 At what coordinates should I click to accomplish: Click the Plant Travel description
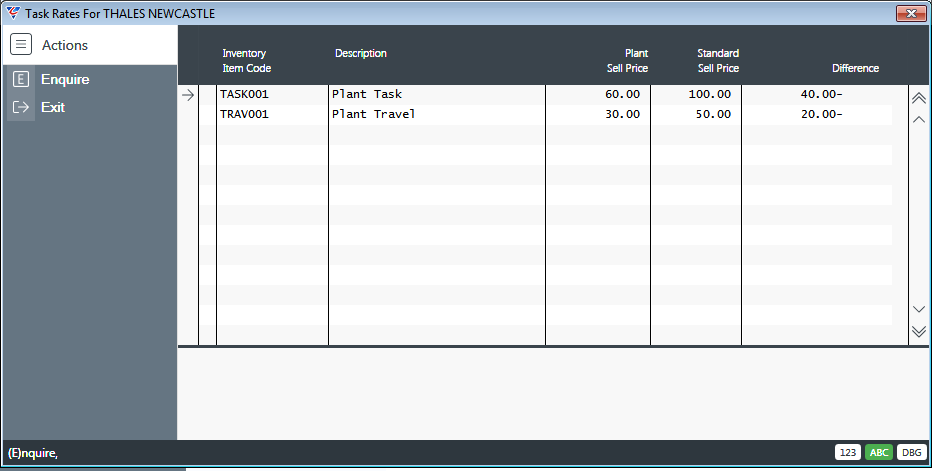[373, 114]
